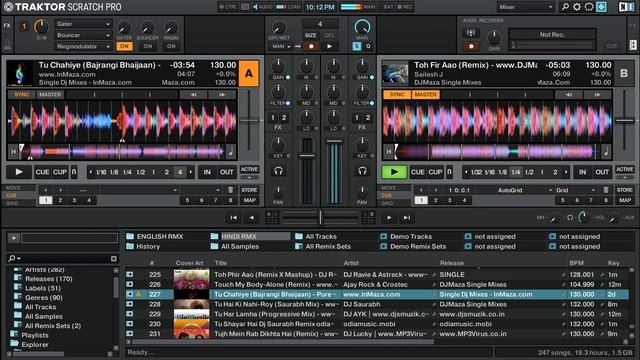Disable SYNC on Deck B

tap(397, 94)
